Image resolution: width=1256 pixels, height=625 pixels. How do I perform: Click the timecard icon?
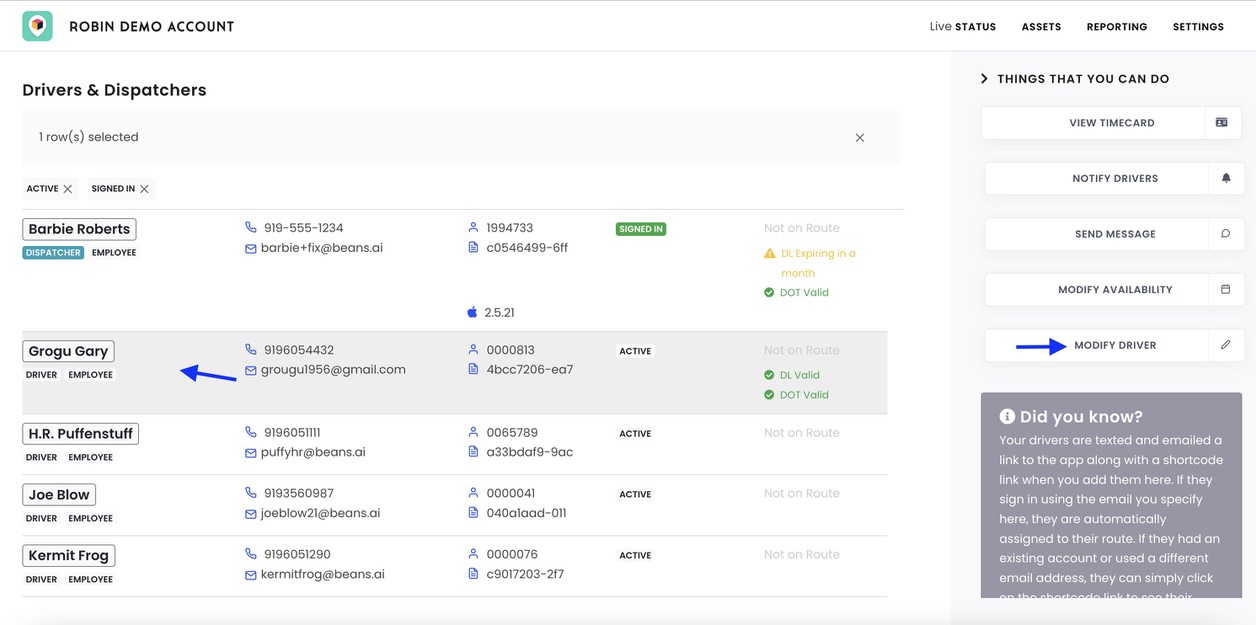pyautogui.click(x=1222, y=123)
